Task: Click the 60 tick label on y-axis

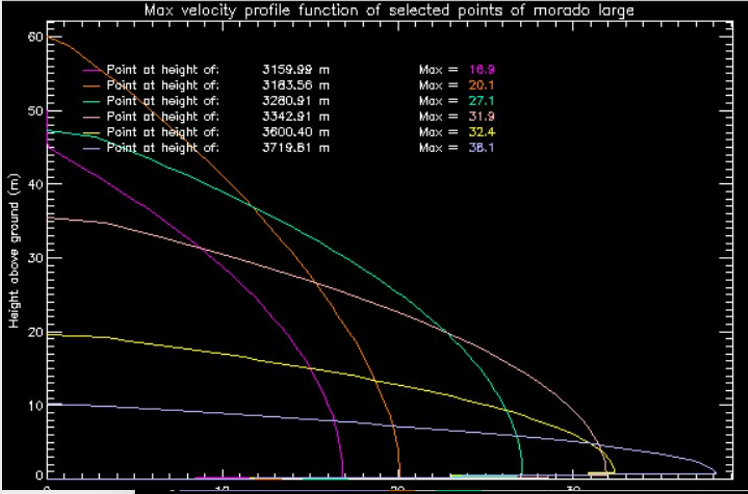Action: pyautogui.click(x=34, y=37)
